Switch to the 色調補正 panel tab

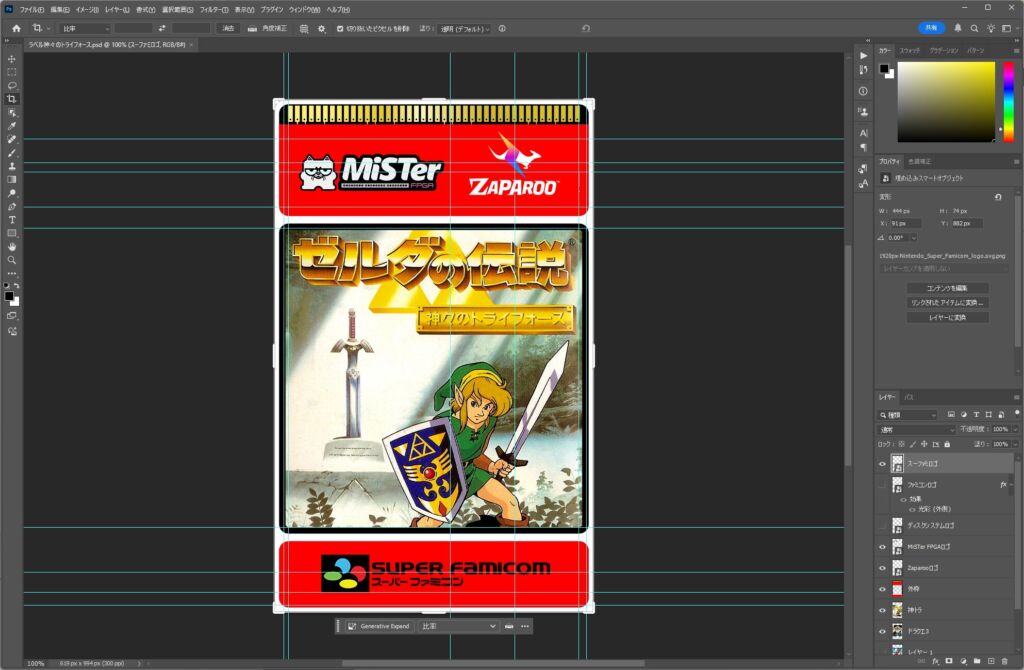[x=919, y=161]
